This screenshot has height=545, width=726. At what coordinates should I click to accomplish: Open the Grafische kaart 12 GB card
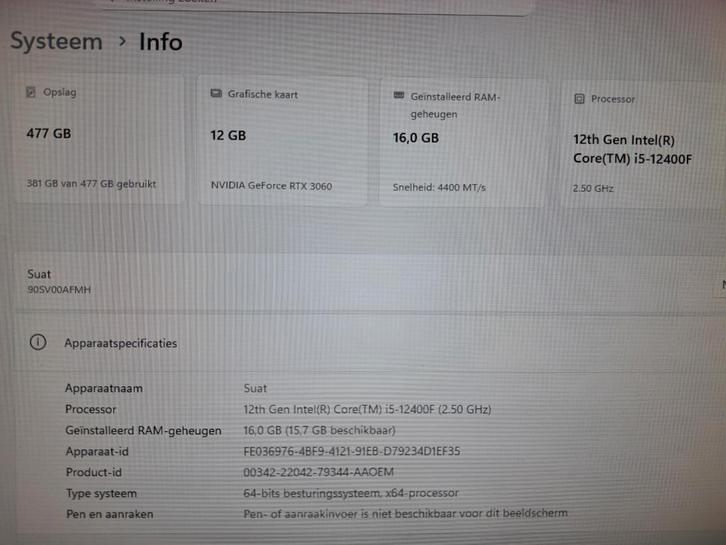click(x=283, y=140)
